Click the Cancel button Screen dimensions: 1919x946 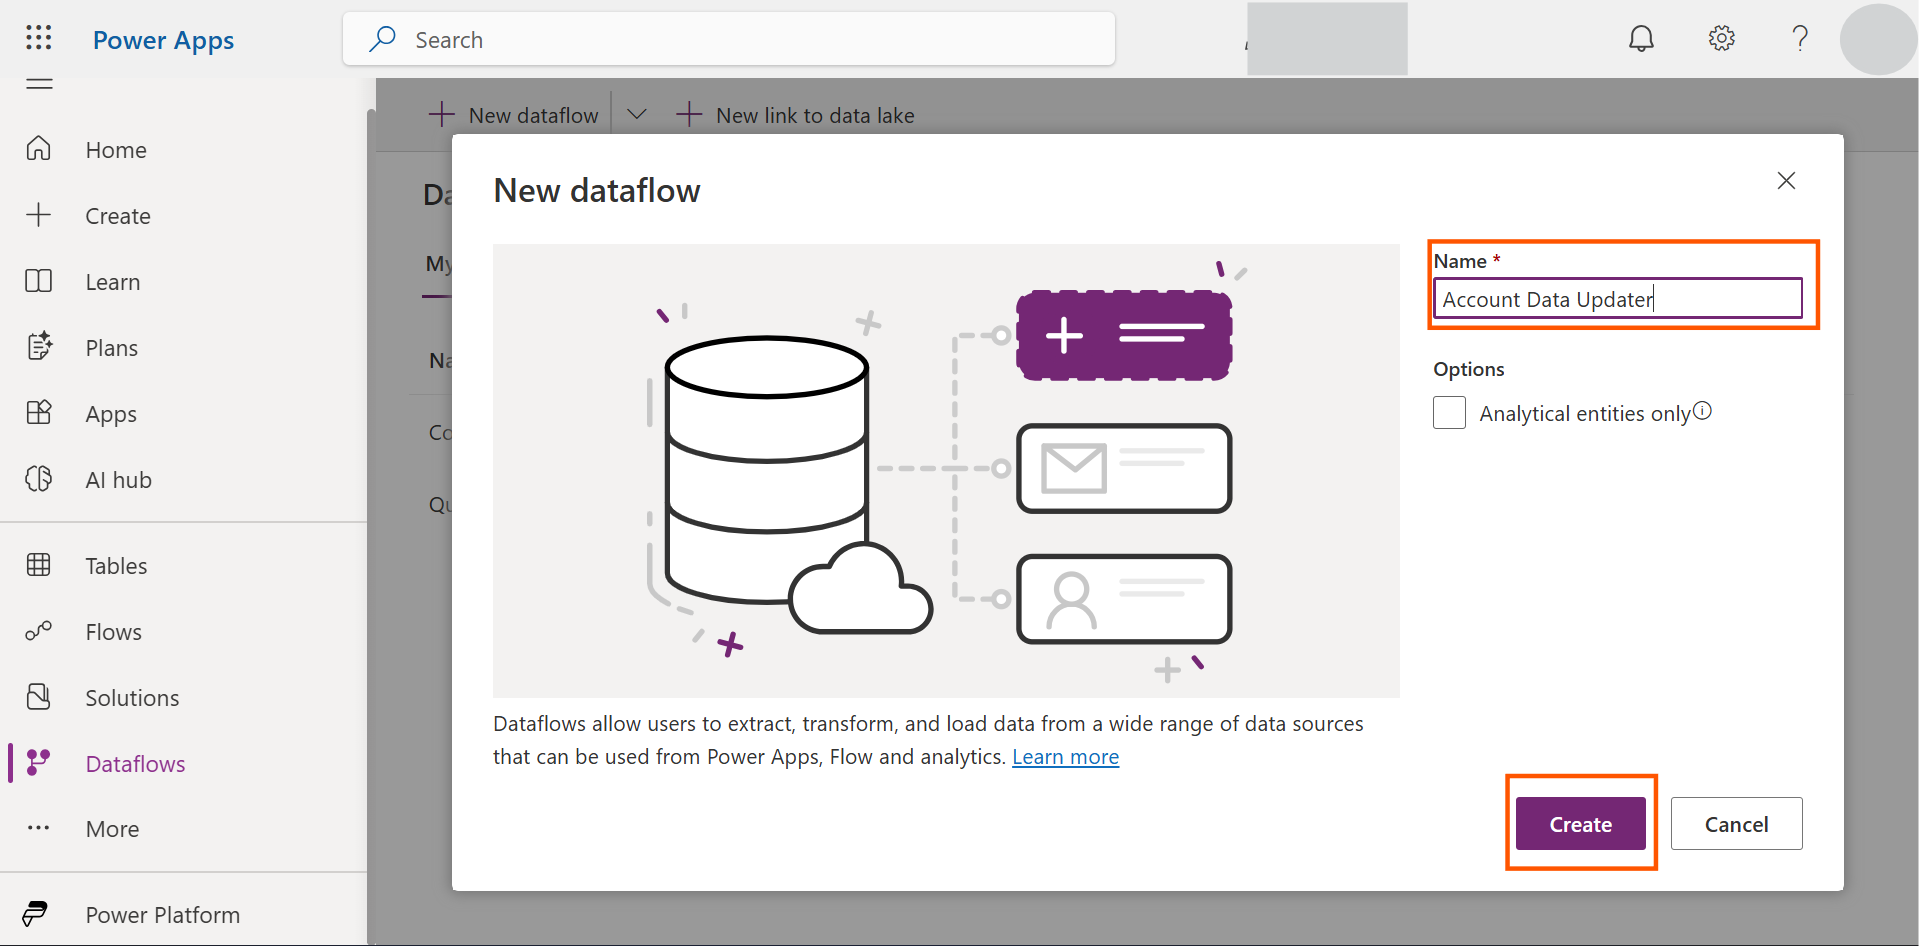1736,824
